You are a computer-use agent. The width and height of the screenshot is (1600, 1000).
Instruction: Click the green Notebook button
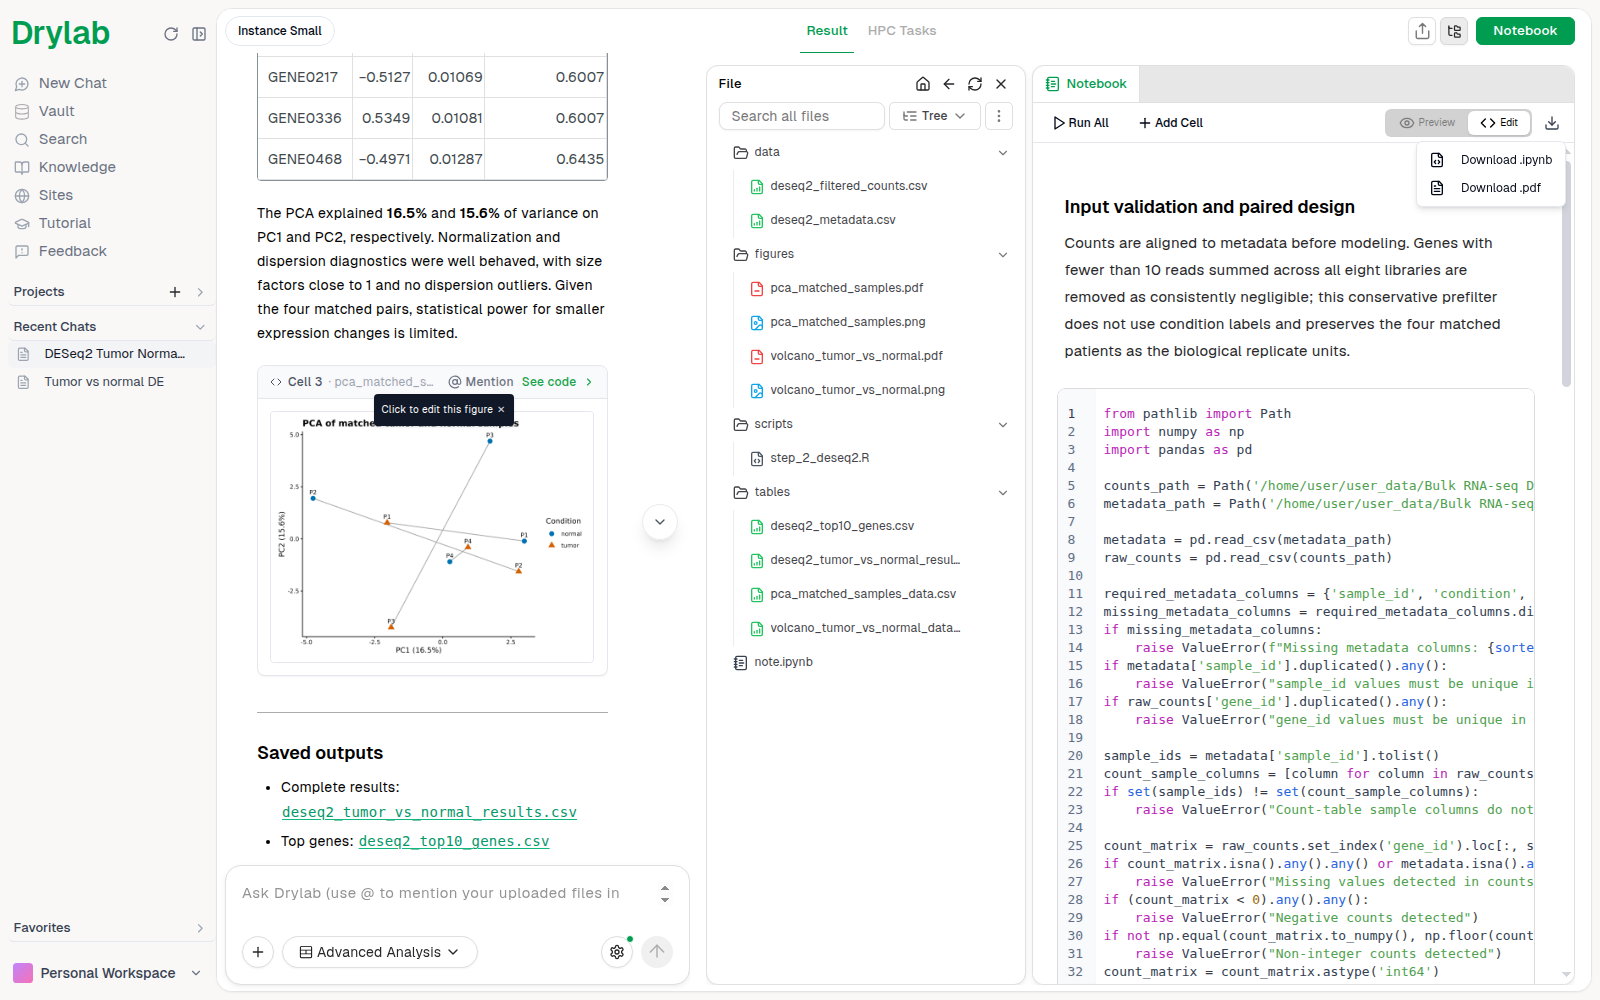pyautogui.click(x=1525, y=31)
